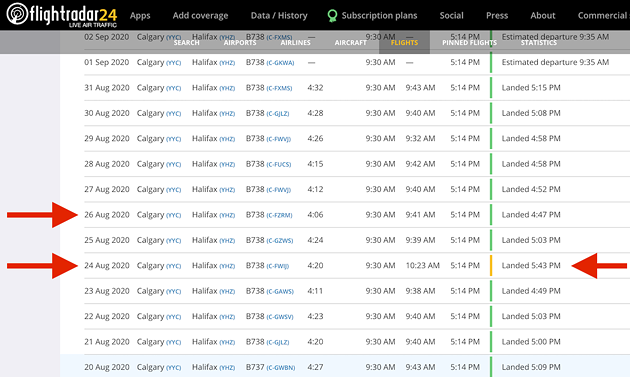Select the 24 Aug 2020 date cell
Viewport: 630px width, 377px height.
pyautogui.click(x=106, y=266)
